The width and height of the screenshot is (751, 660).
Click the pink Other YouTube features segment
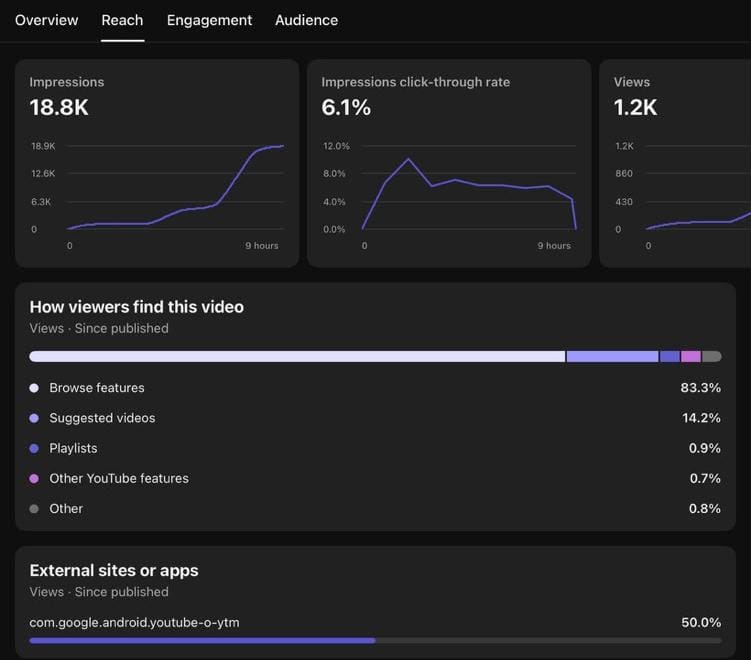pyautogui.click(x=691, y=356)
